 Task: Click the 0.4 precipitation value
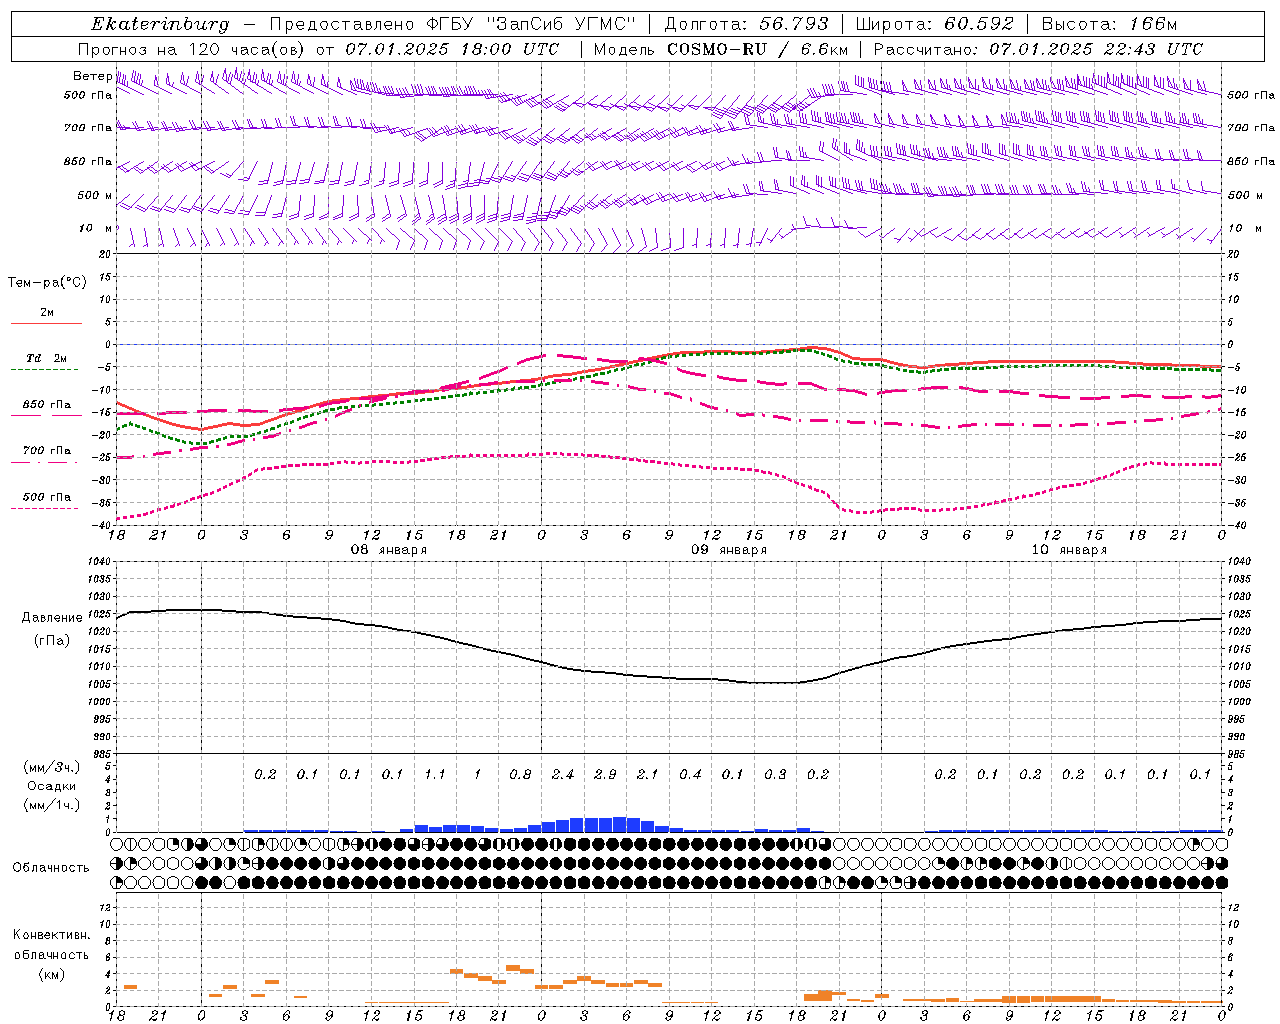click(690, 774)
